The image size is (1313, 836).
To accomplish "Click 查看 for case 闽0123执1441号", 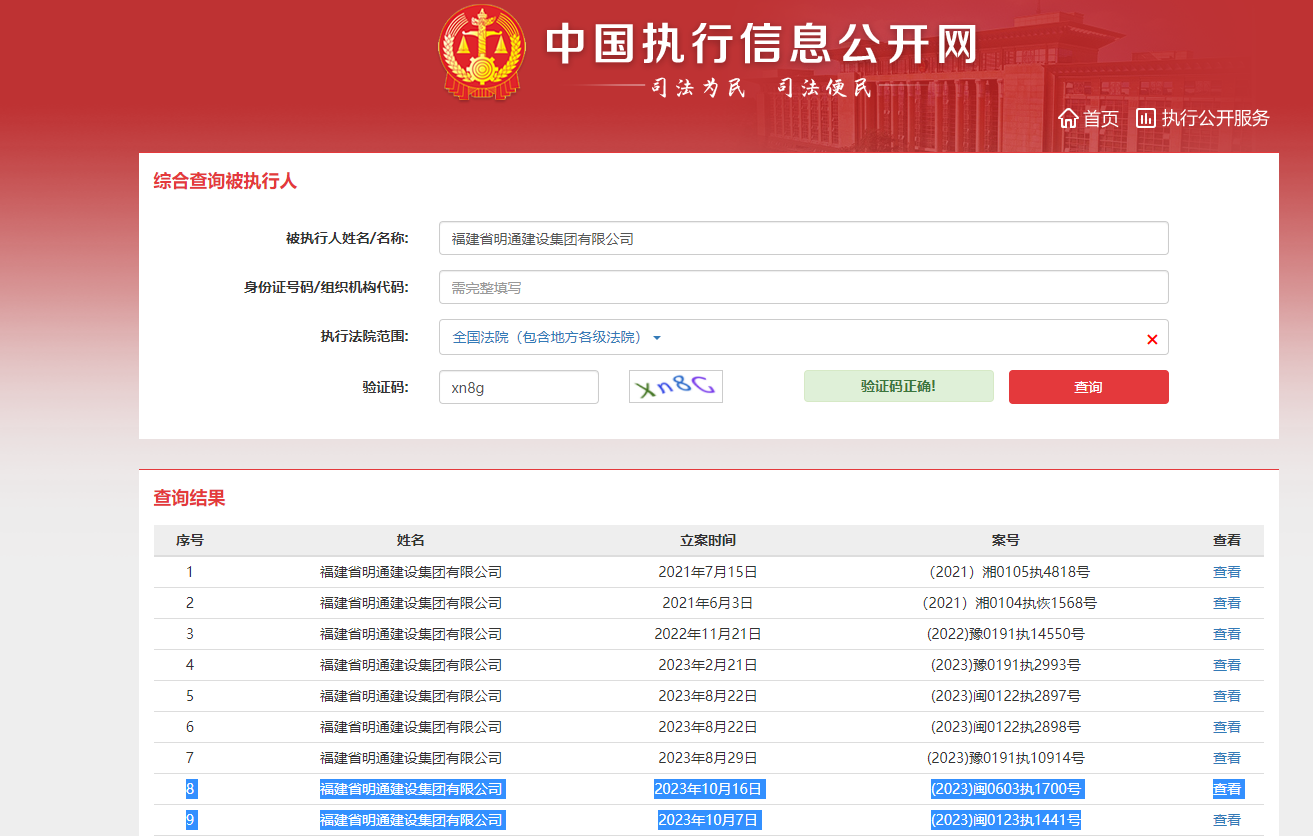I will click(1226, 820).
